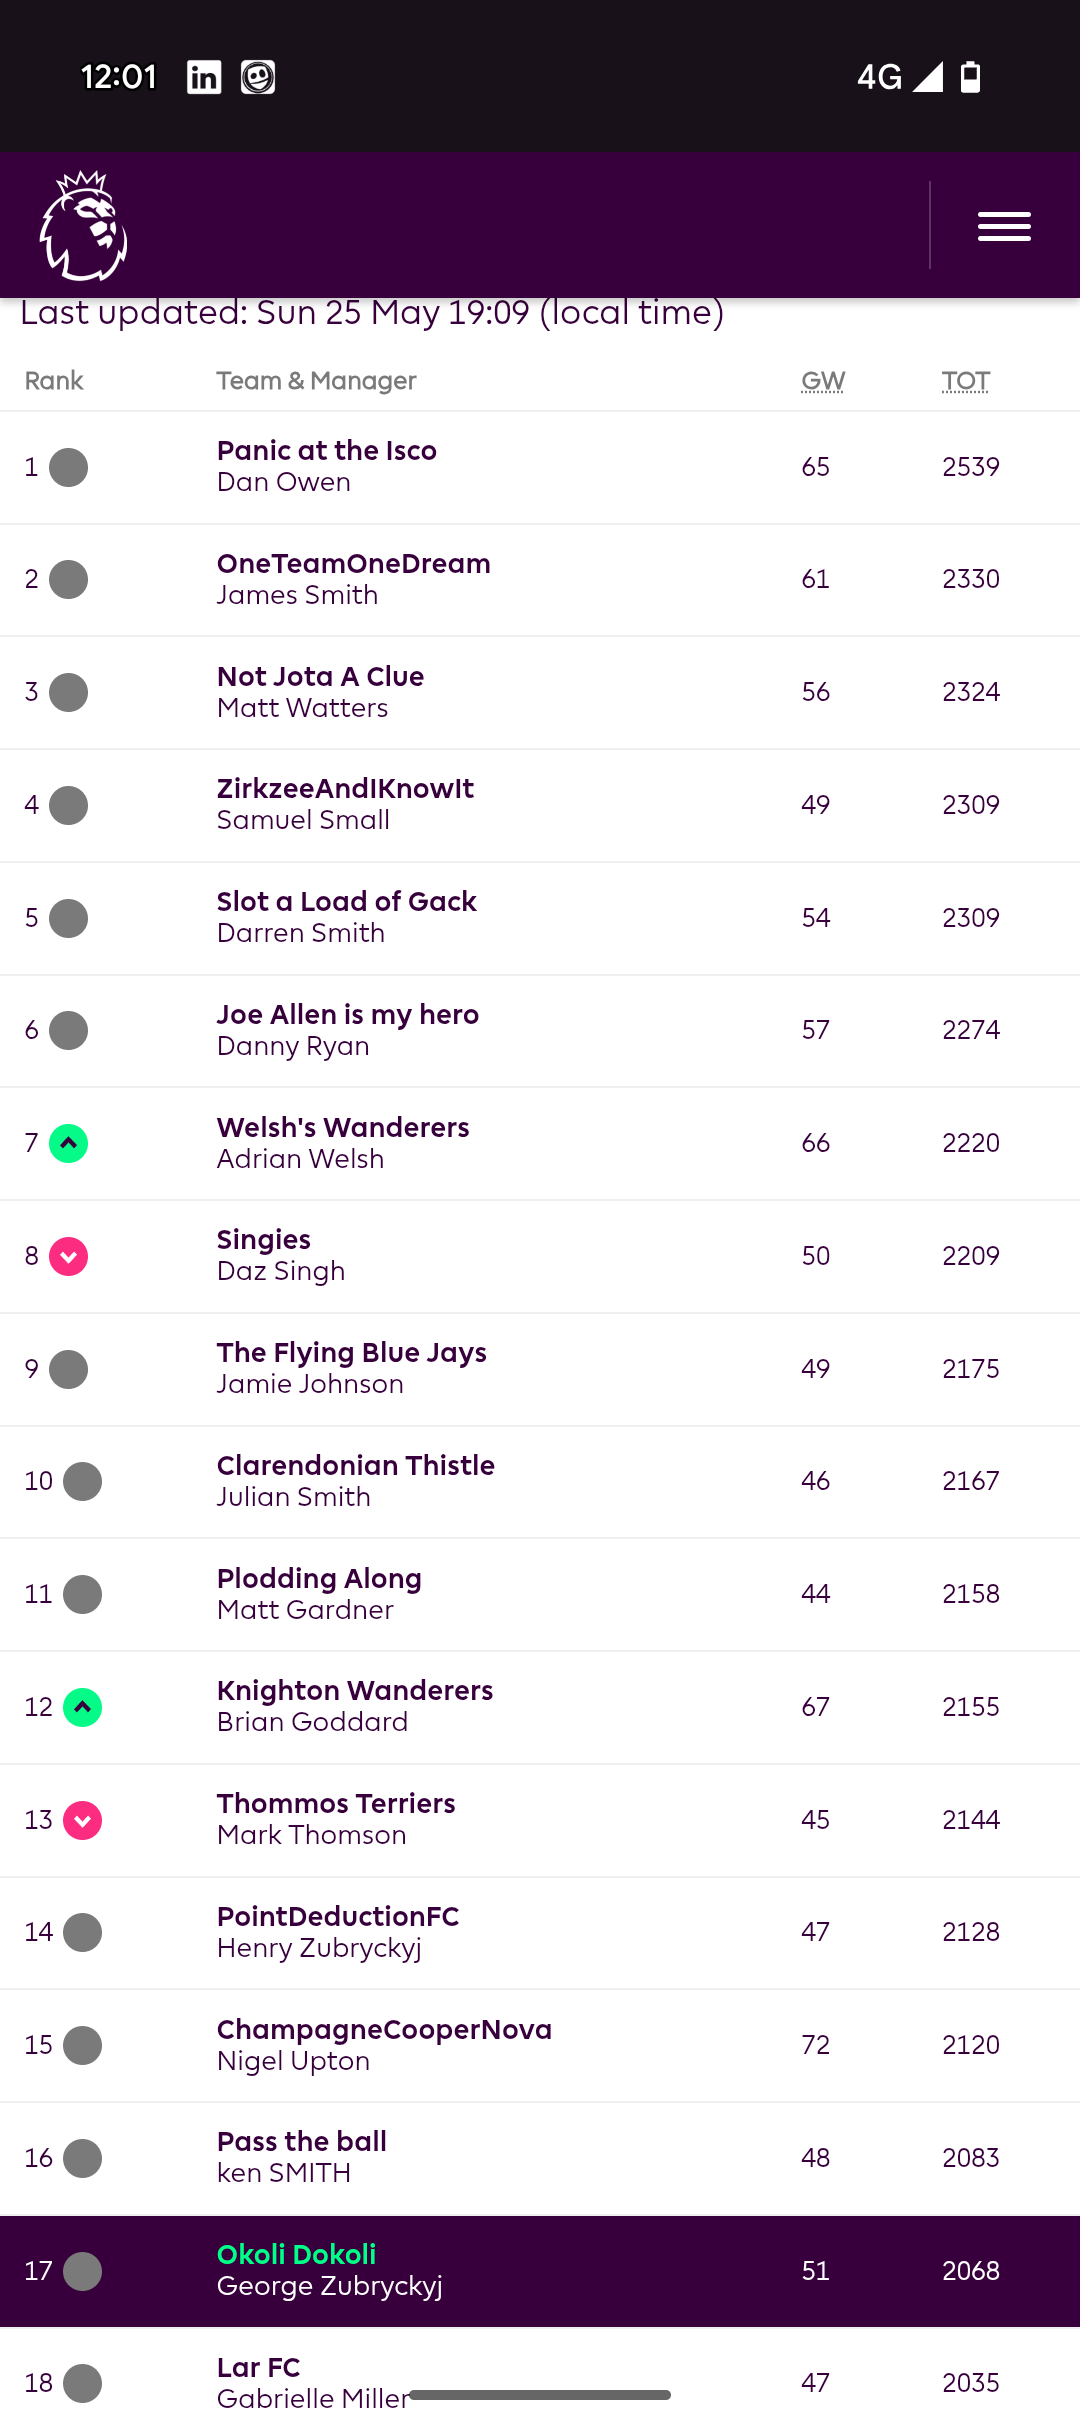The image size is (1080, 2424).
Task: Tap the TOT column header
Action: 965,381
